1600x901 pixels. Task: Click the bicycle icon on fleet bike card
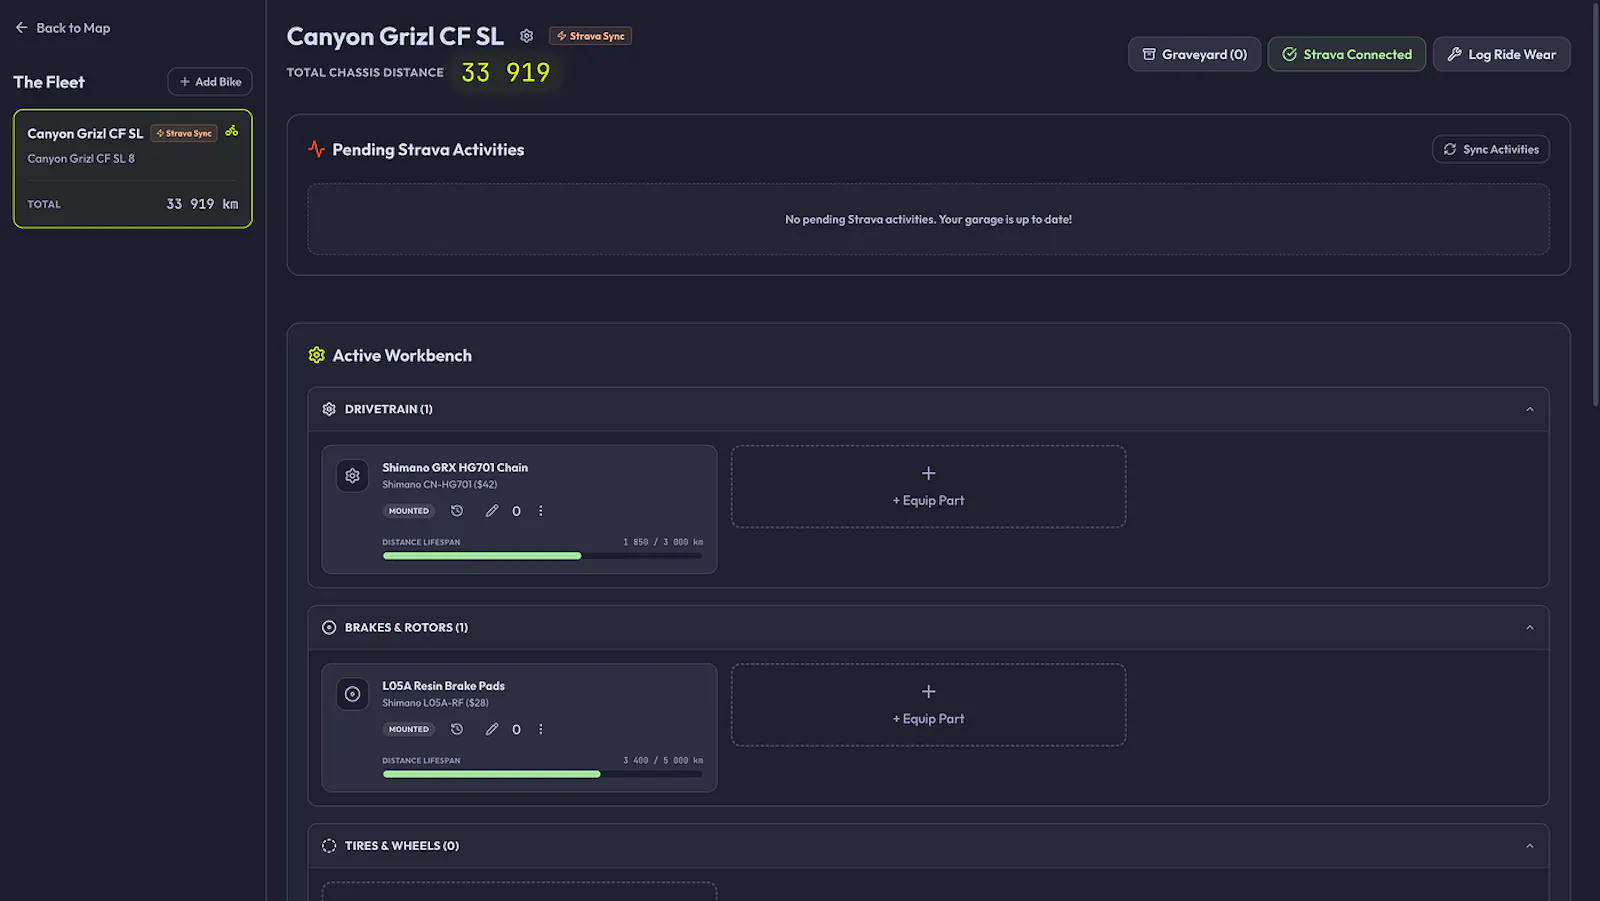pos(232,131)
